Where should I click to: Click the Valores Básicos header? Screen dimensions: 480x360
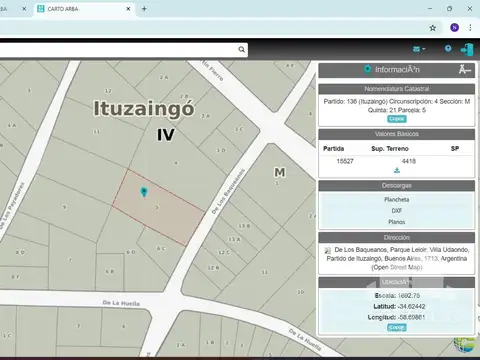point(397,134)
